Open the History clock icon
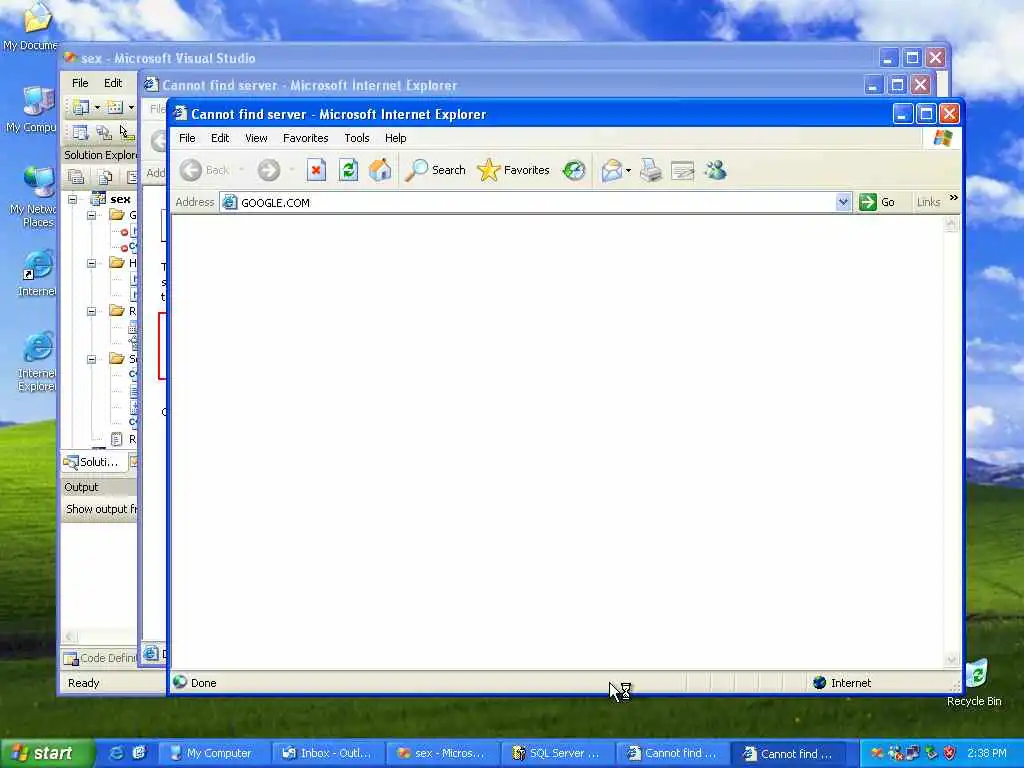 tap(574, 170)
